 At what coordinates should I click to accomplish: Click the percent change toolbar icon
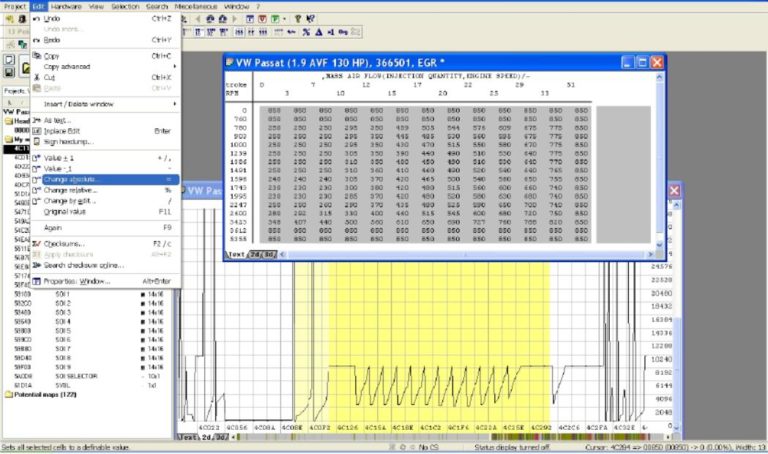(306, 32)
